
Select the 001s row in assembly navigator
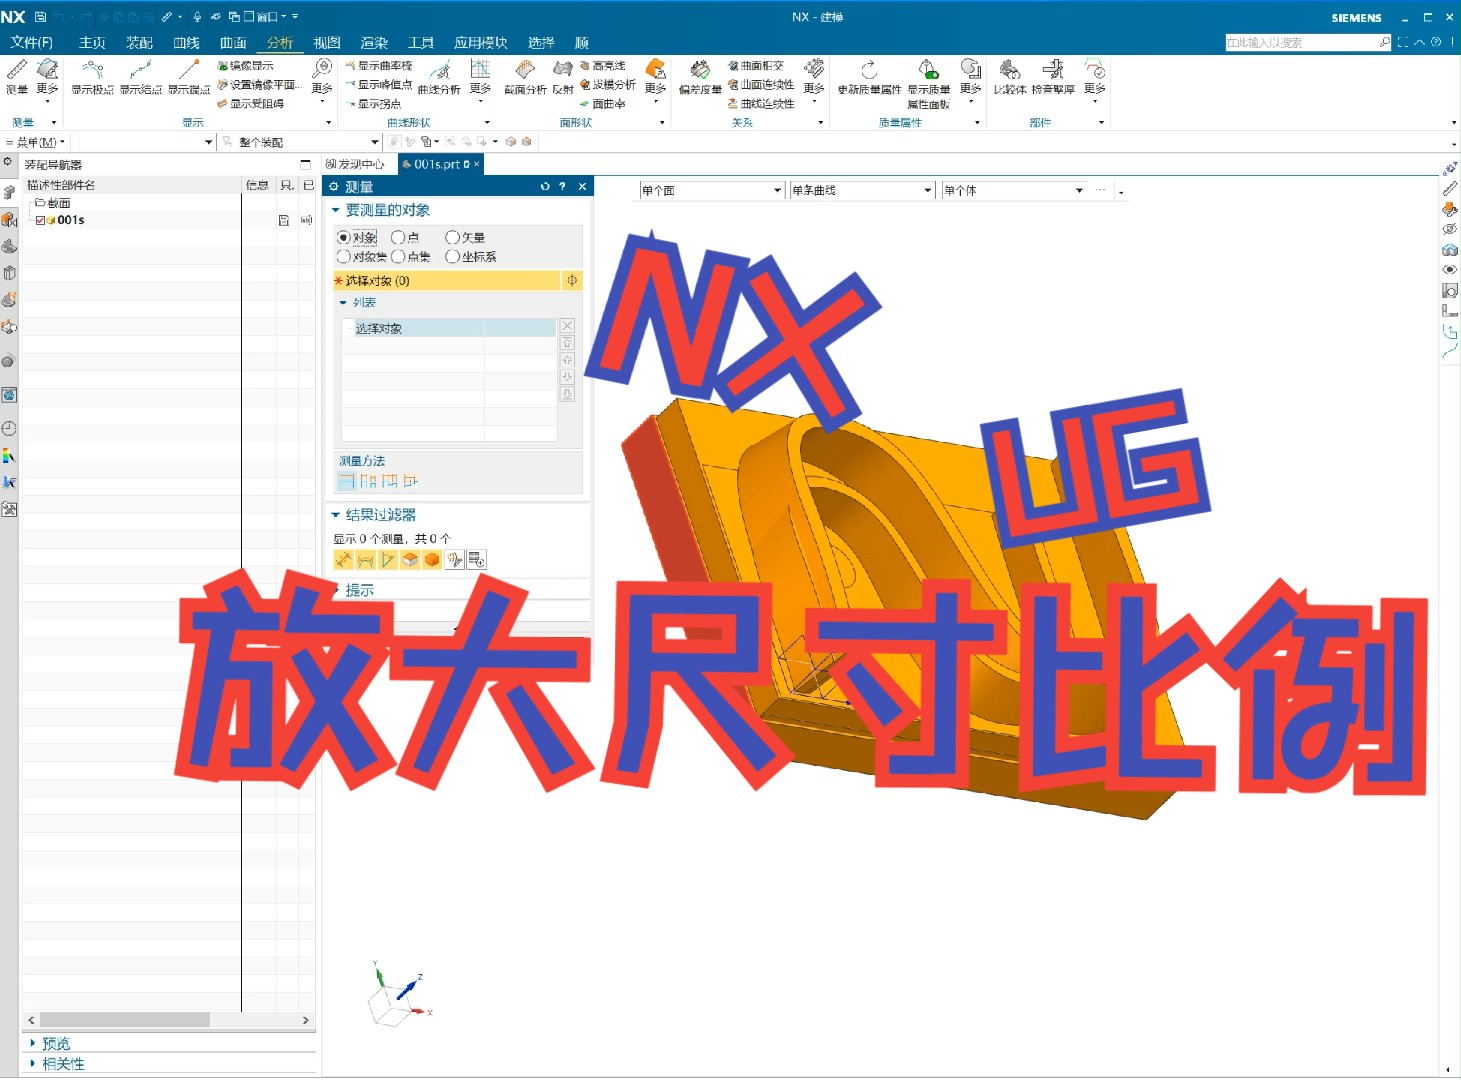pos(70,220)
